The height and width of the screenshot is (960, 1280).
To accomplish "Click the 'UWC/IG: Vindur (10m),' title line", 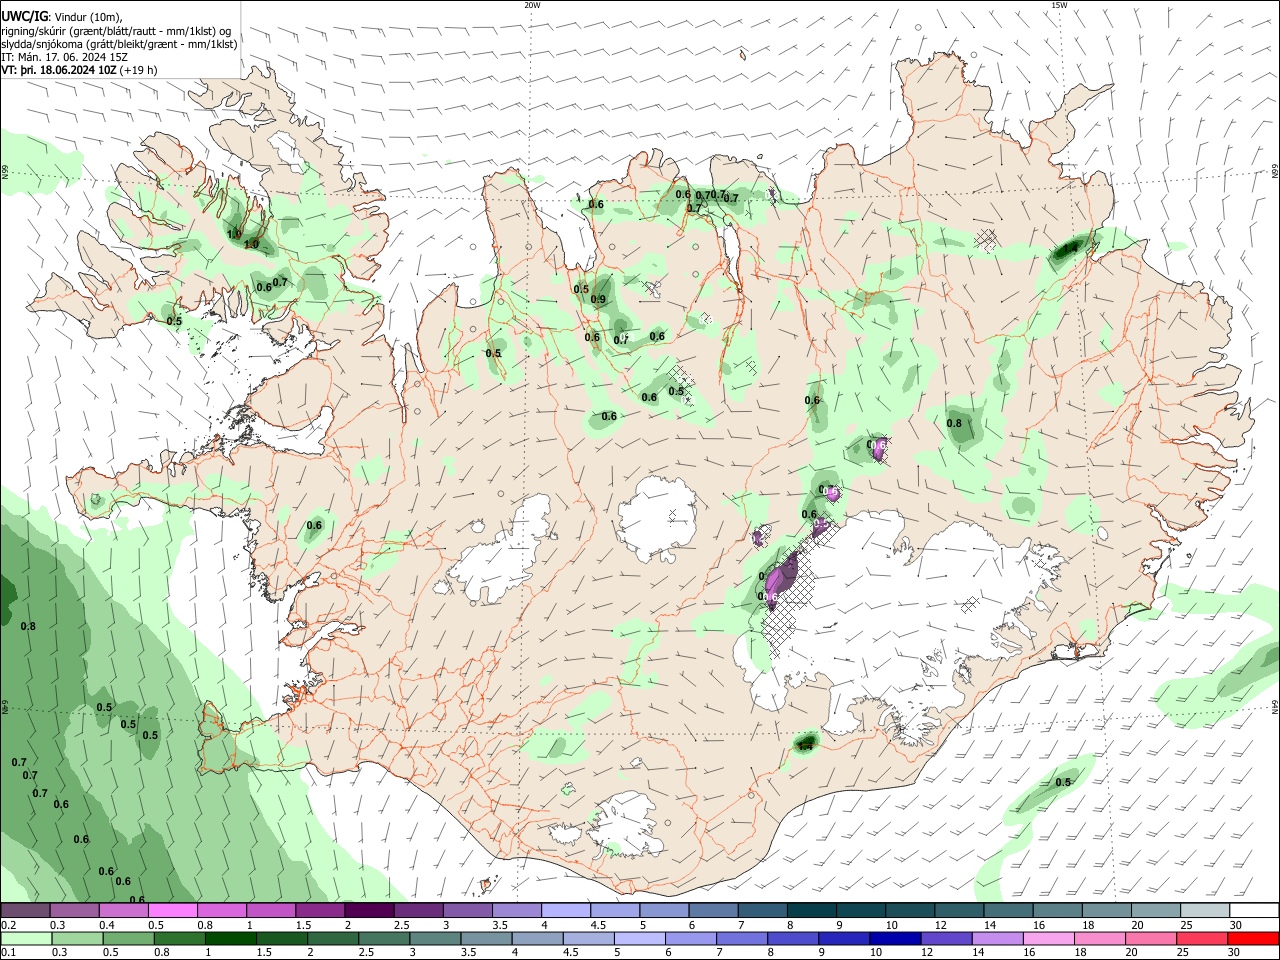I will pos(61,16).
